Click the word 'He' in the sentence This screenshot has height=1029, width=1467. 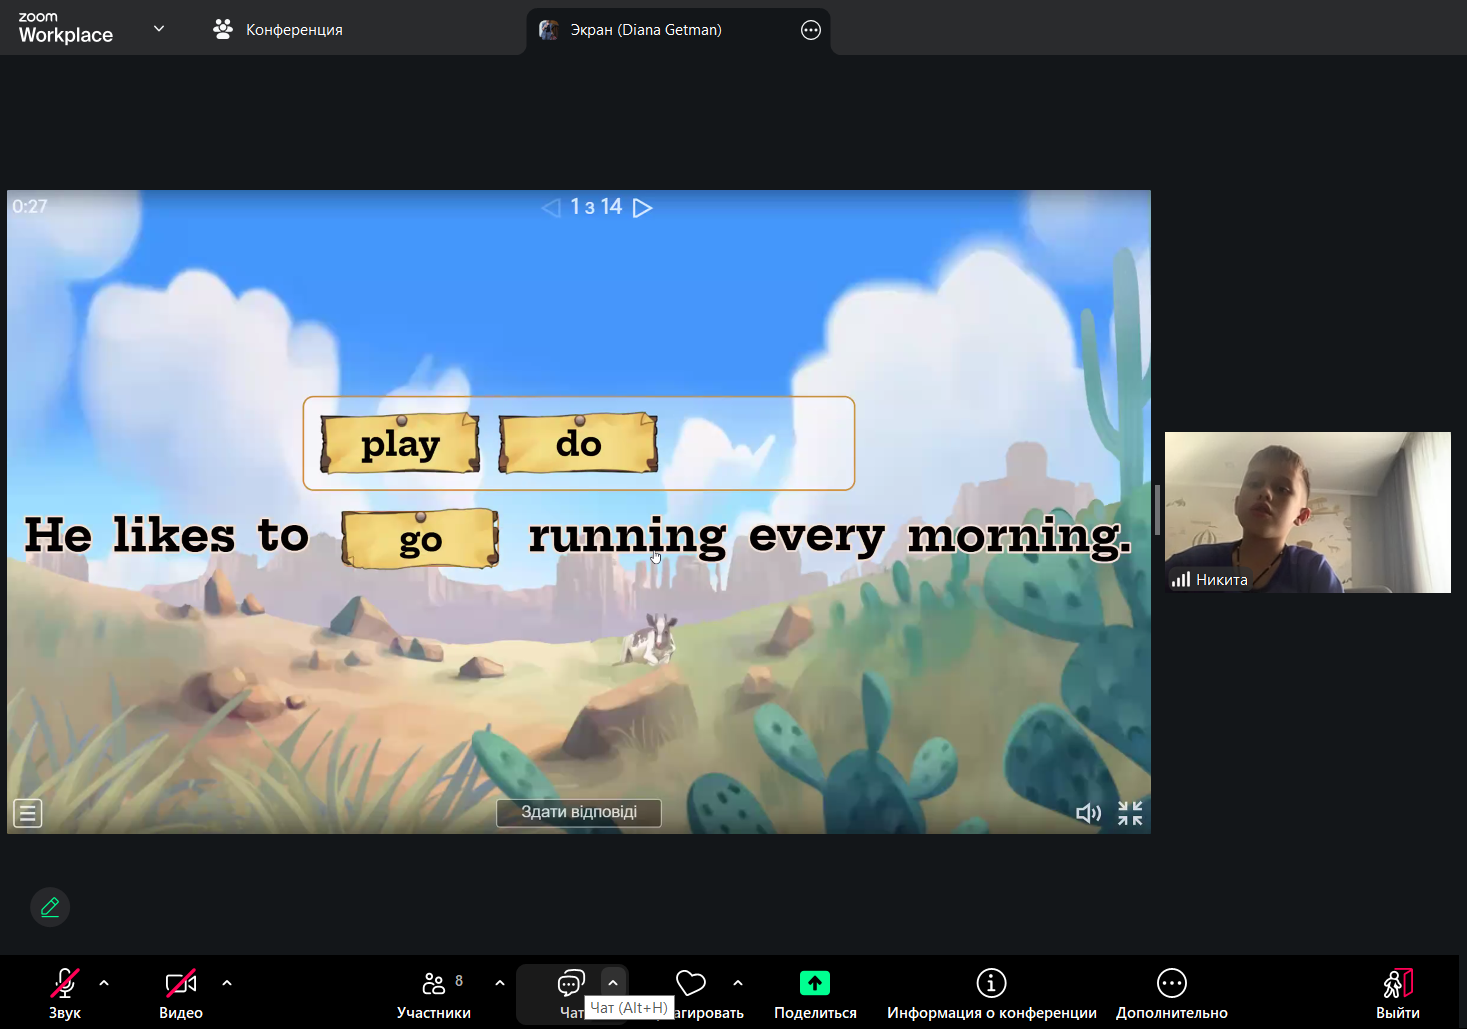pyautogui.click(x=58, y=535)
